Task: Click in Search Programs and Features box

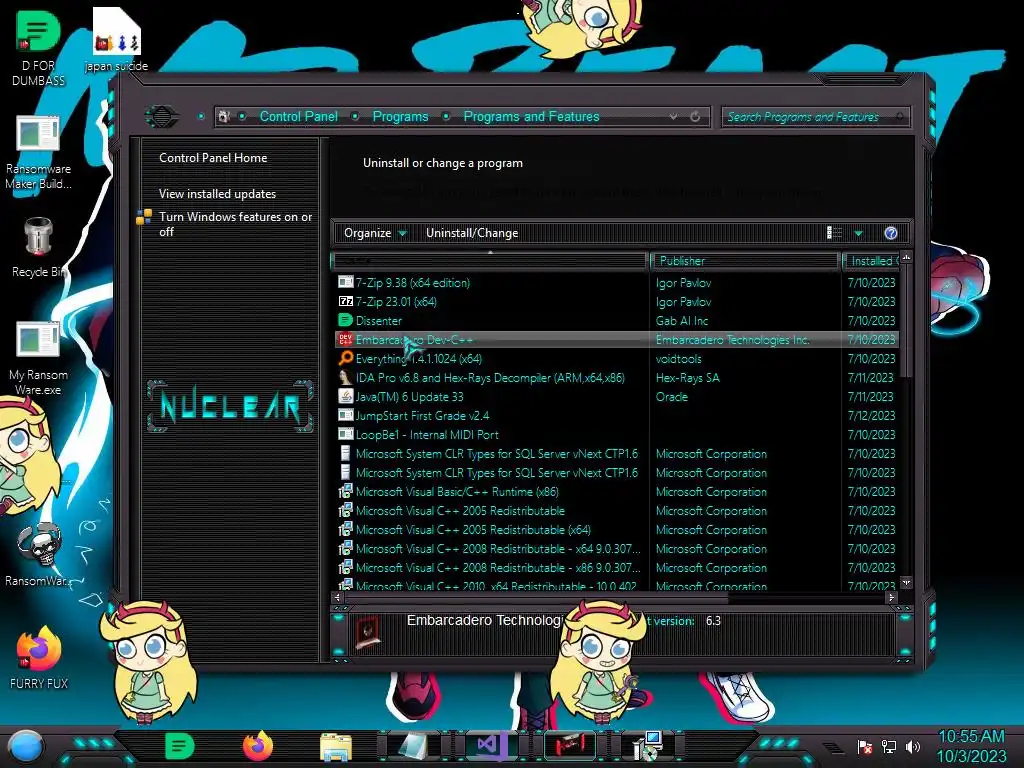Action: click(815, 117)
